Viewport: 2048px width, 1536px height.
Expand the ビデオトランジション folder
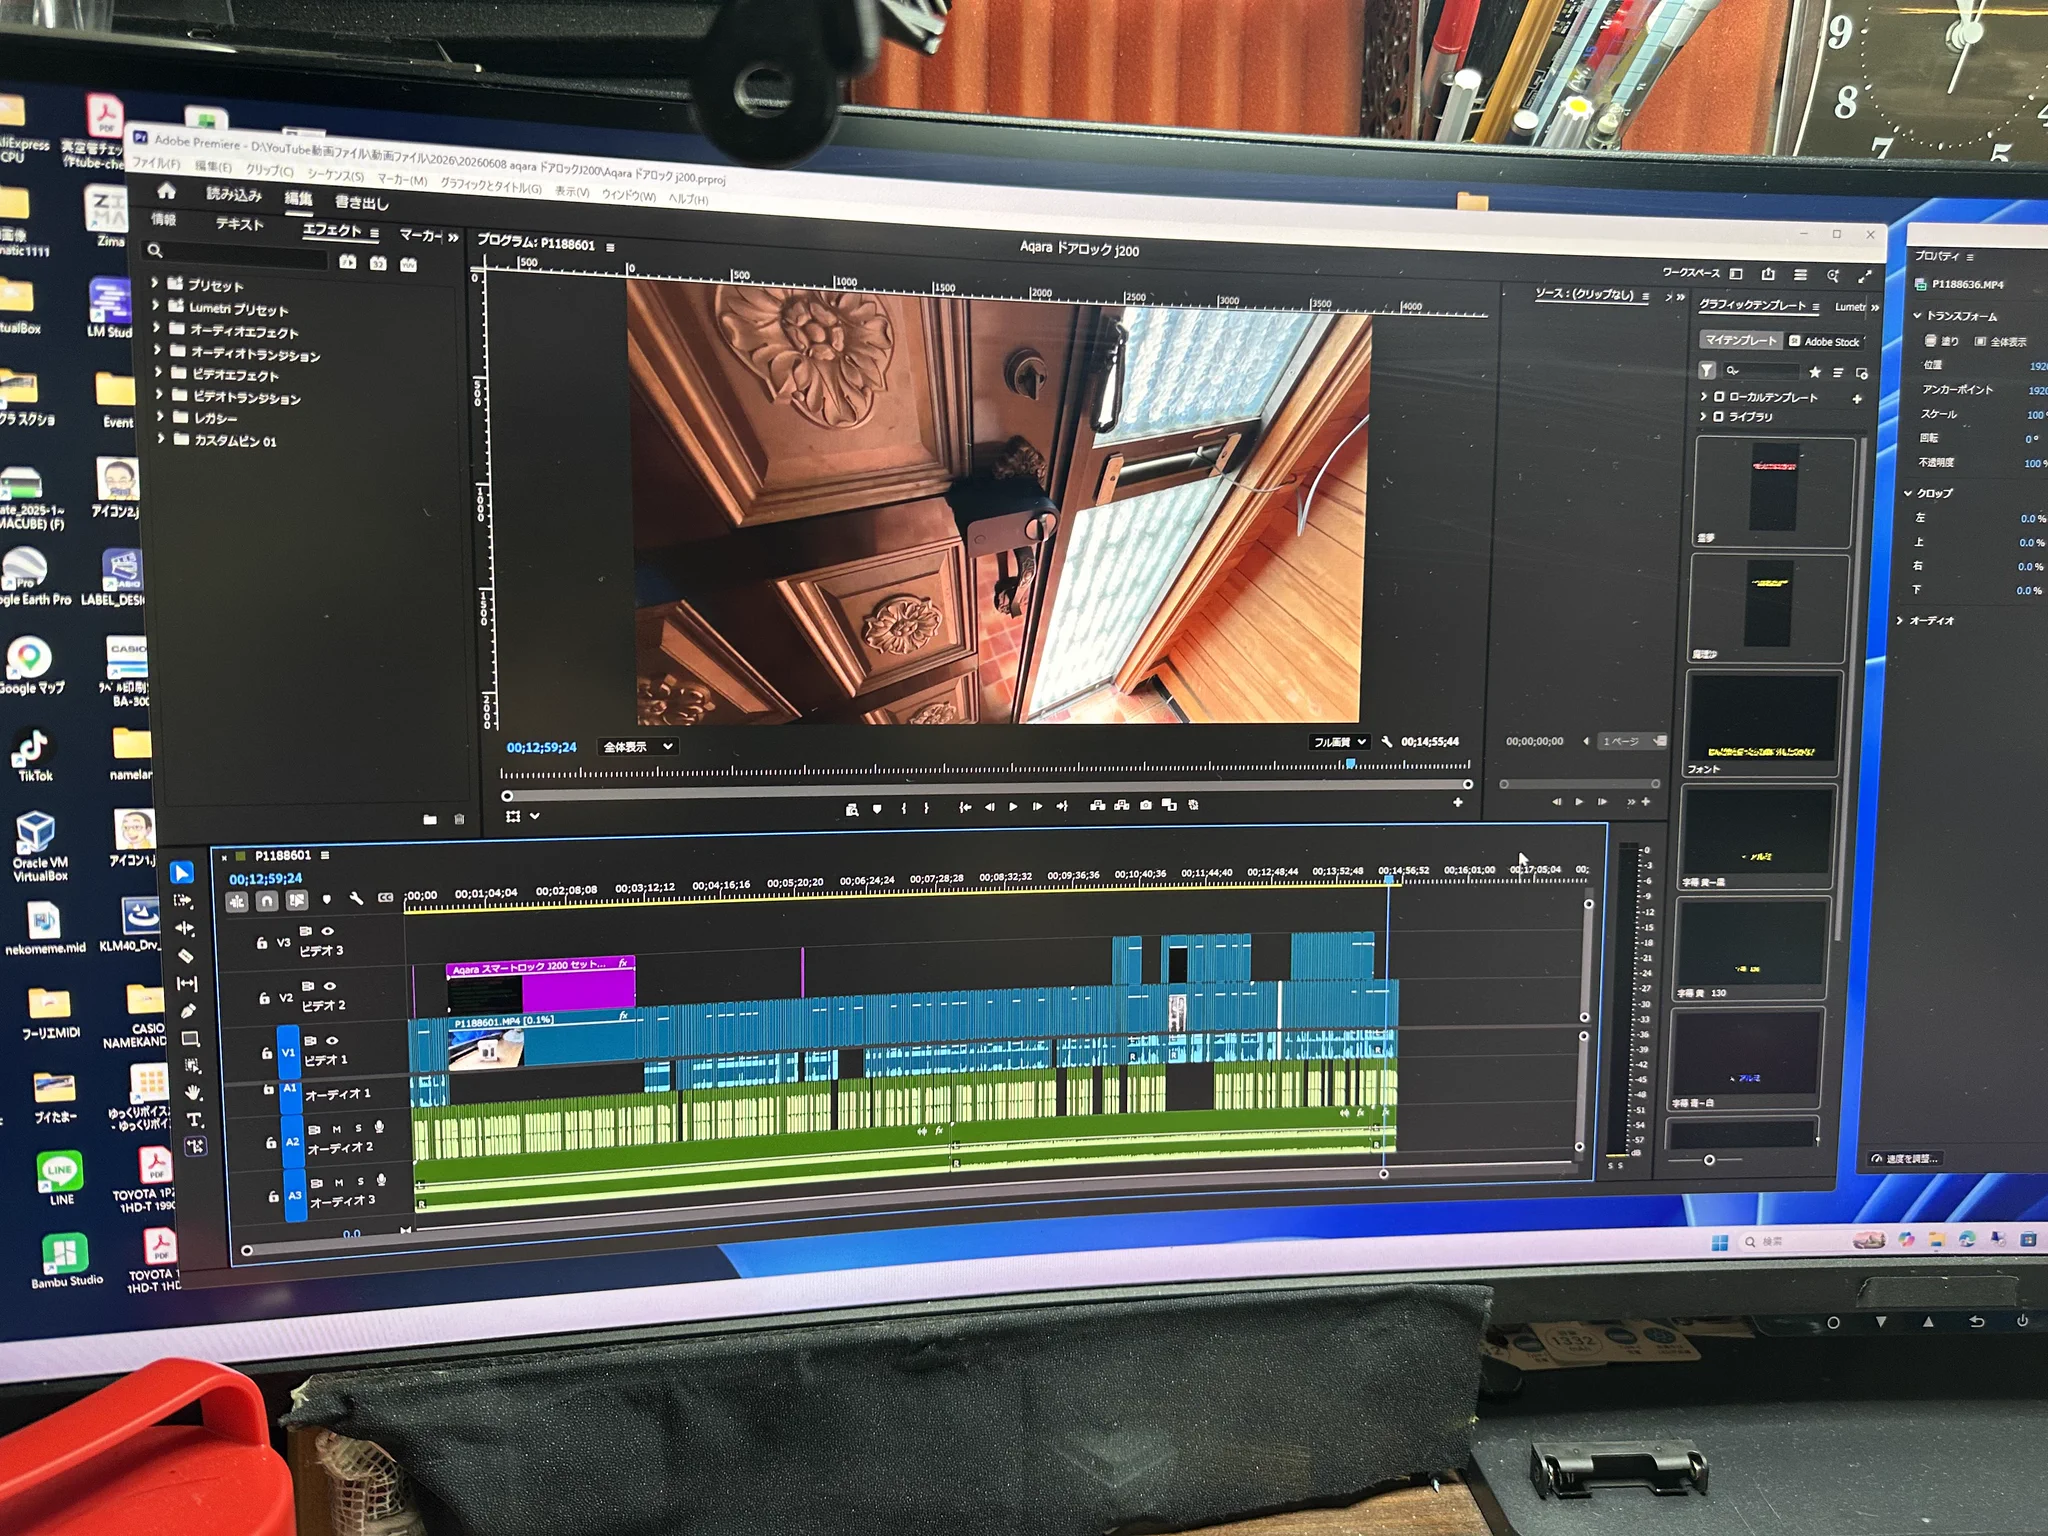(x=159, y=394)
